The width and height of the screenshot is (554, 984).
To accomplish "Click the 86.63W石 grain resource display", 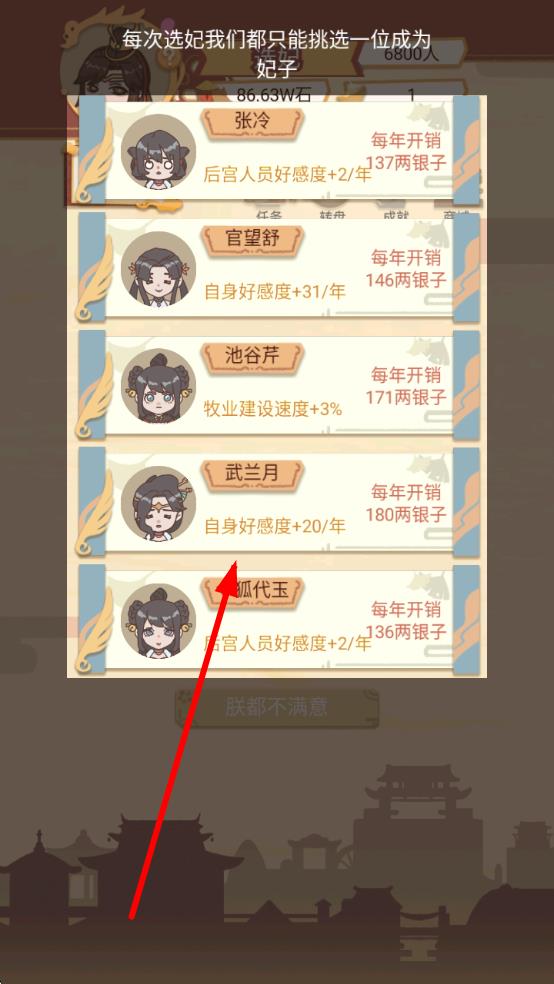I will [274, 95].
